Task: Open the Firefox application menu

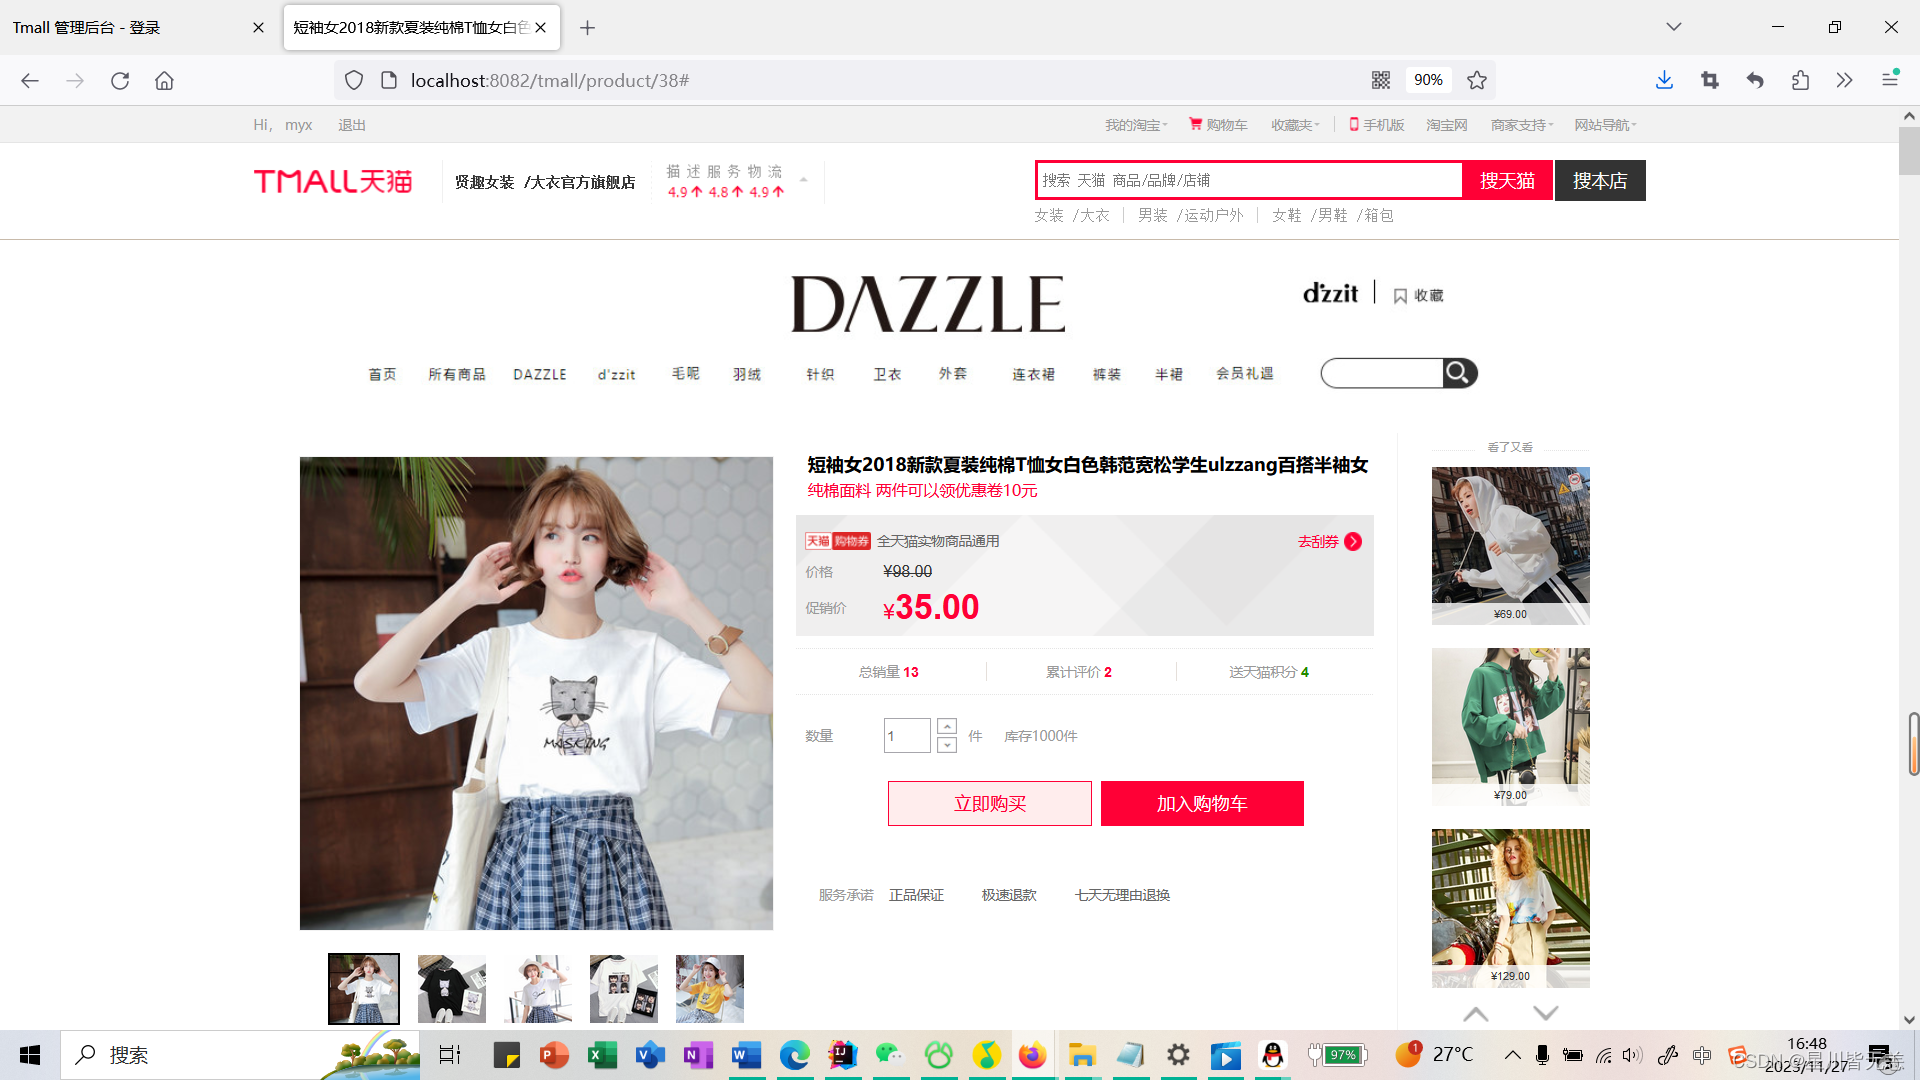Action: tap(1890, 80)
